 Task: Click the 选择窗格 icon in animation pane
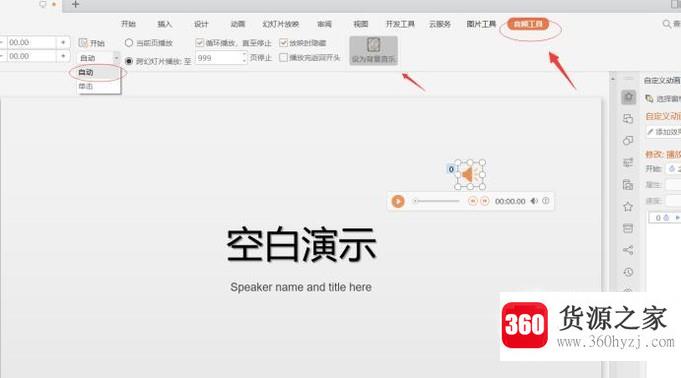[649, 99]
